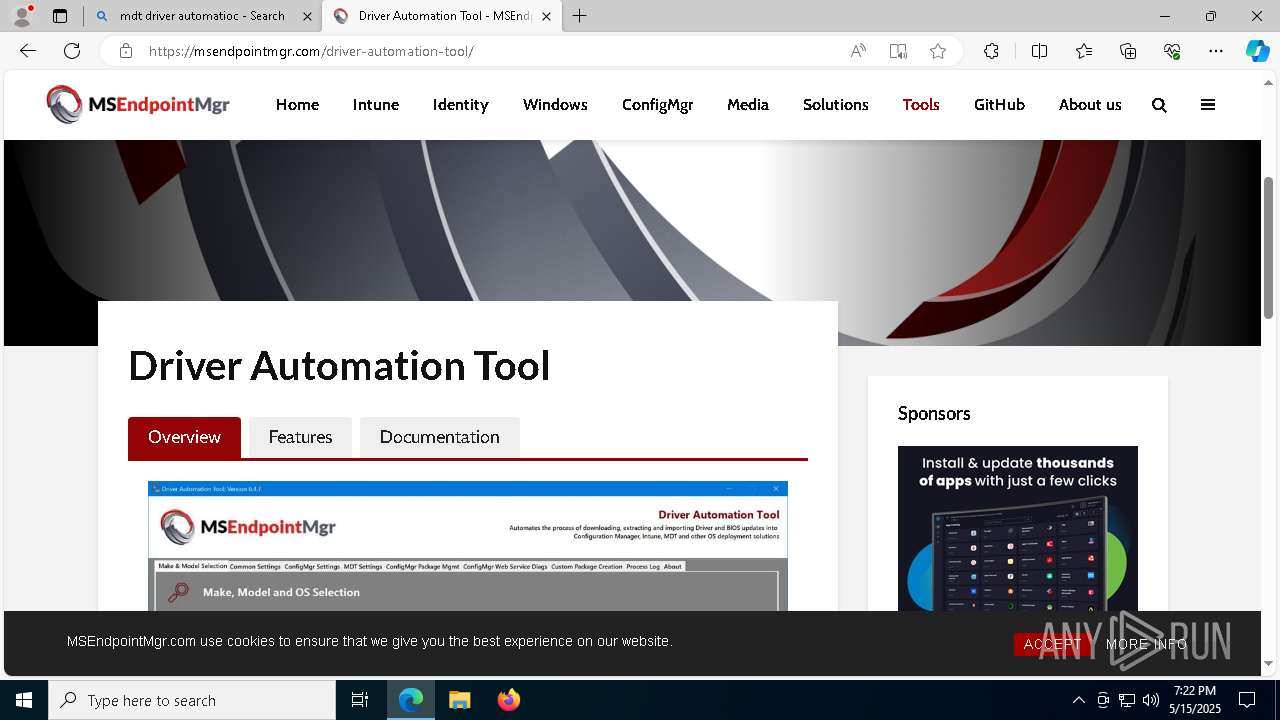Click the Edge profile avatar icon
The width and height of the screenshot is (1280, 720).
pyautogui.click(x=22, y=16)
